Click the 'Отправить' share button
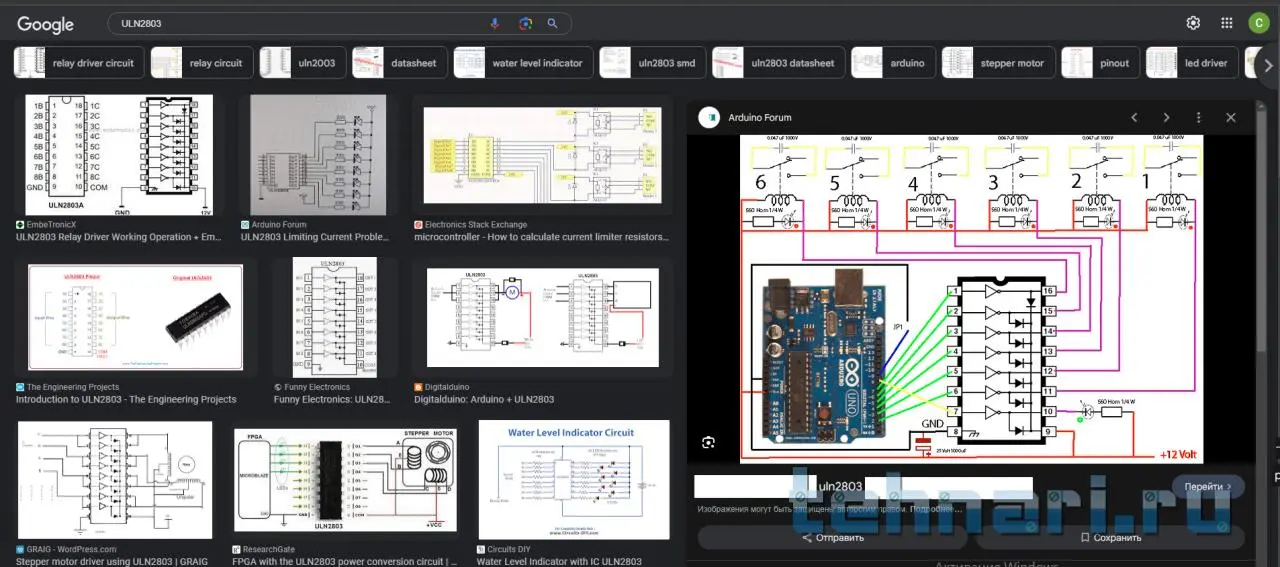 pyautogui.click(x=833, y=537)
